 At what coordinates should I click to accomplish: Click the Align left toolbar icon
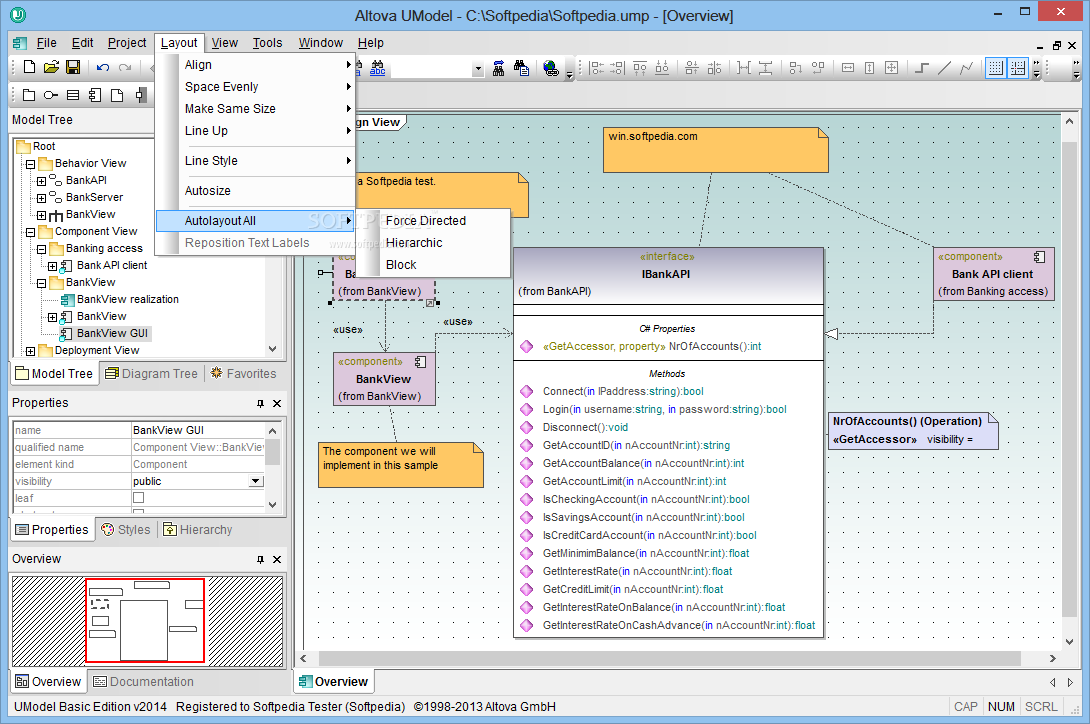click(596, 68)
